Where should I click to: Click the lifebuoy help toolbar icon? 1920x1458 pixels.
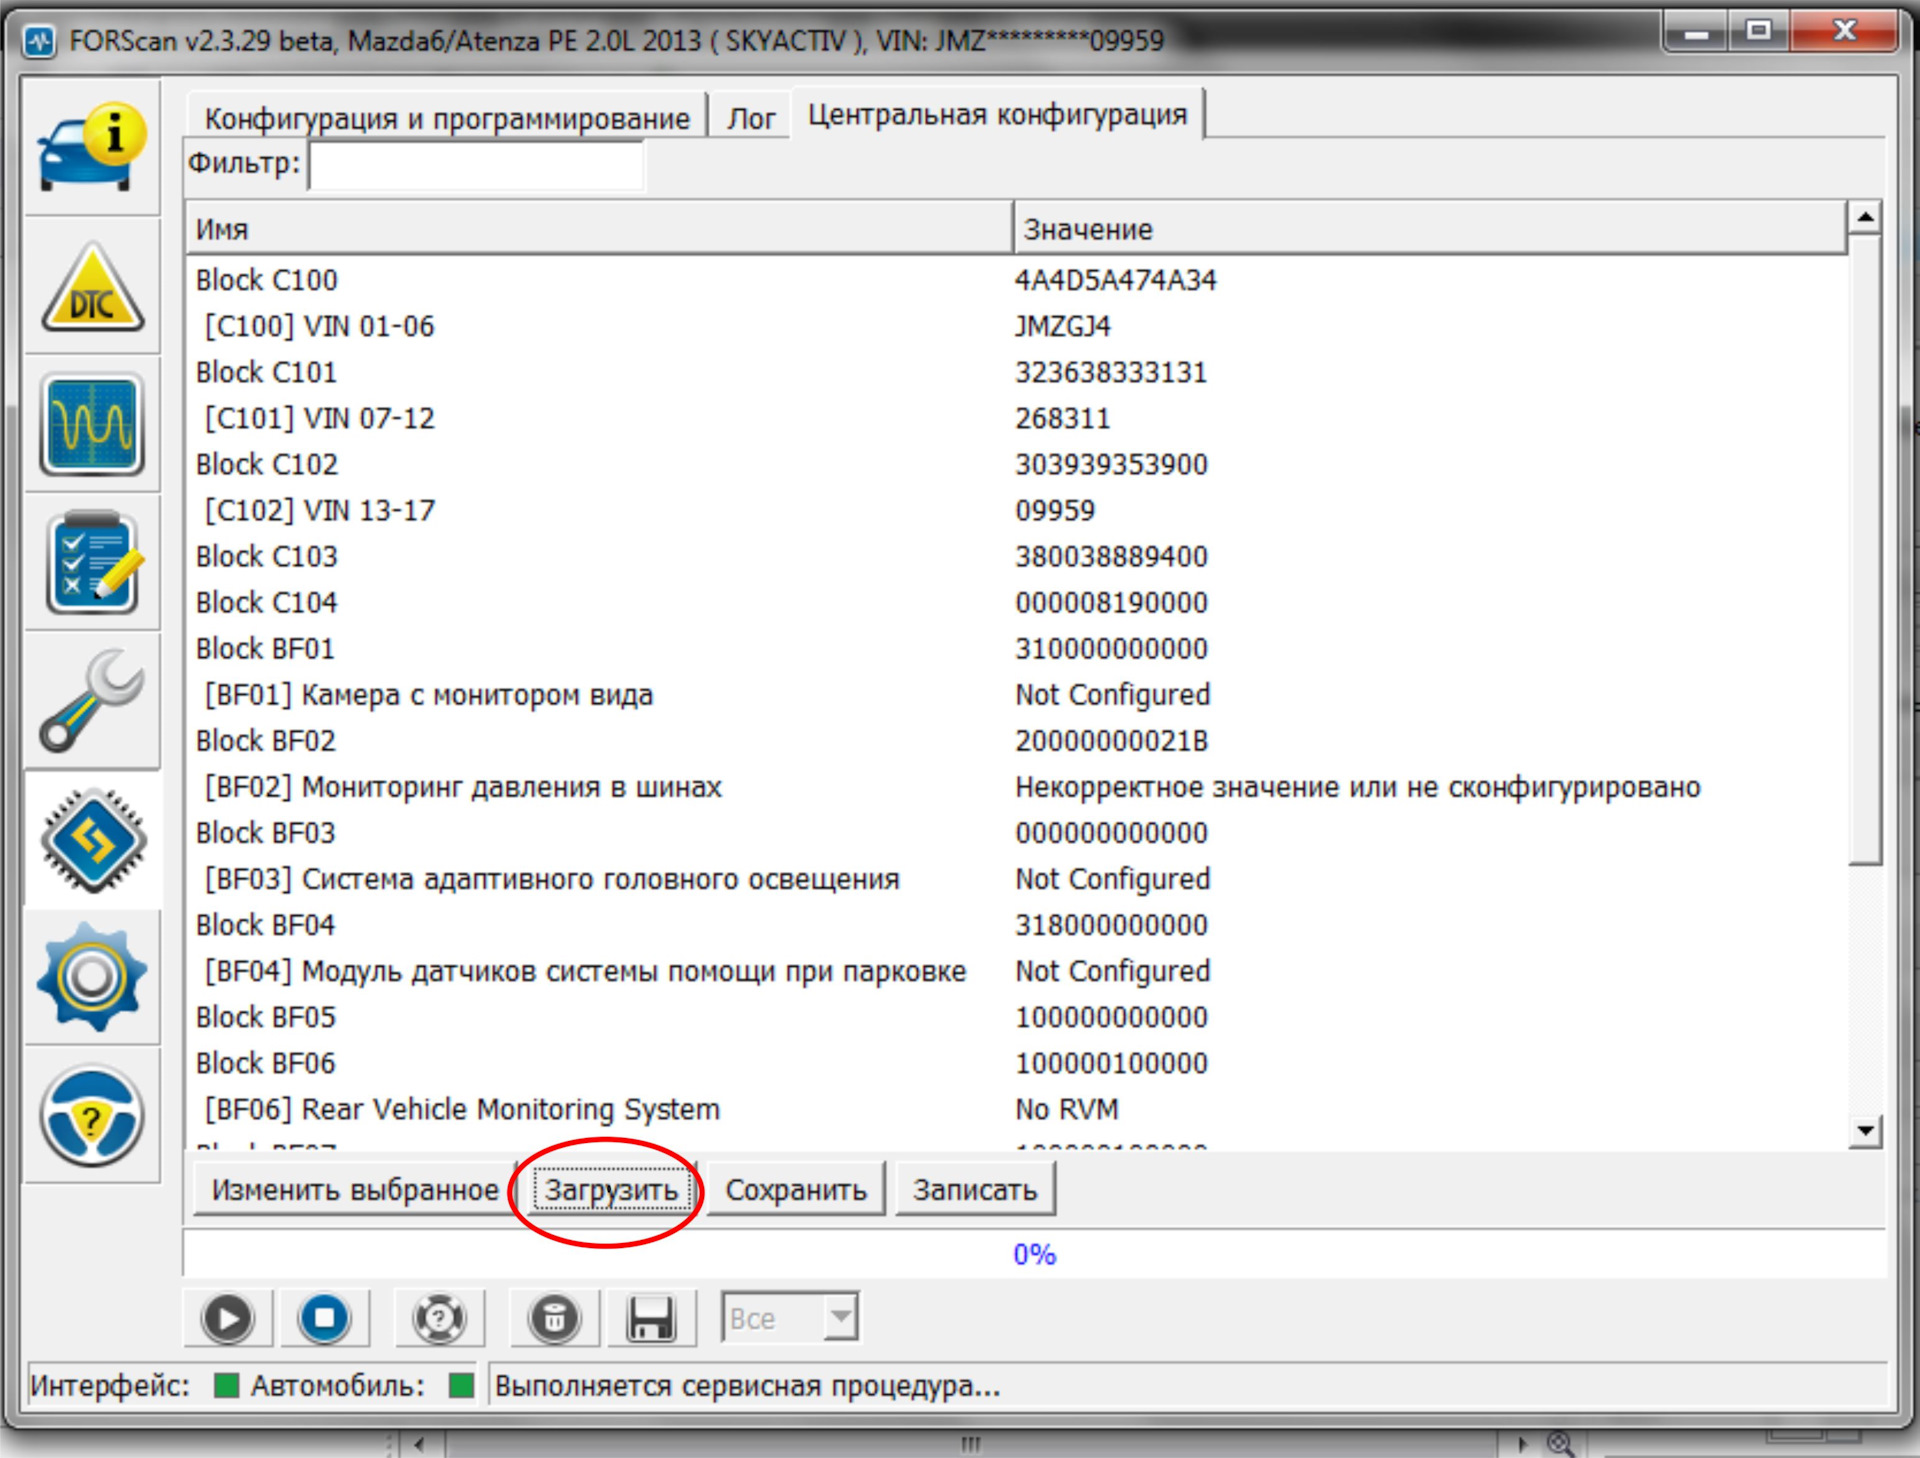tap(439, 1318)
